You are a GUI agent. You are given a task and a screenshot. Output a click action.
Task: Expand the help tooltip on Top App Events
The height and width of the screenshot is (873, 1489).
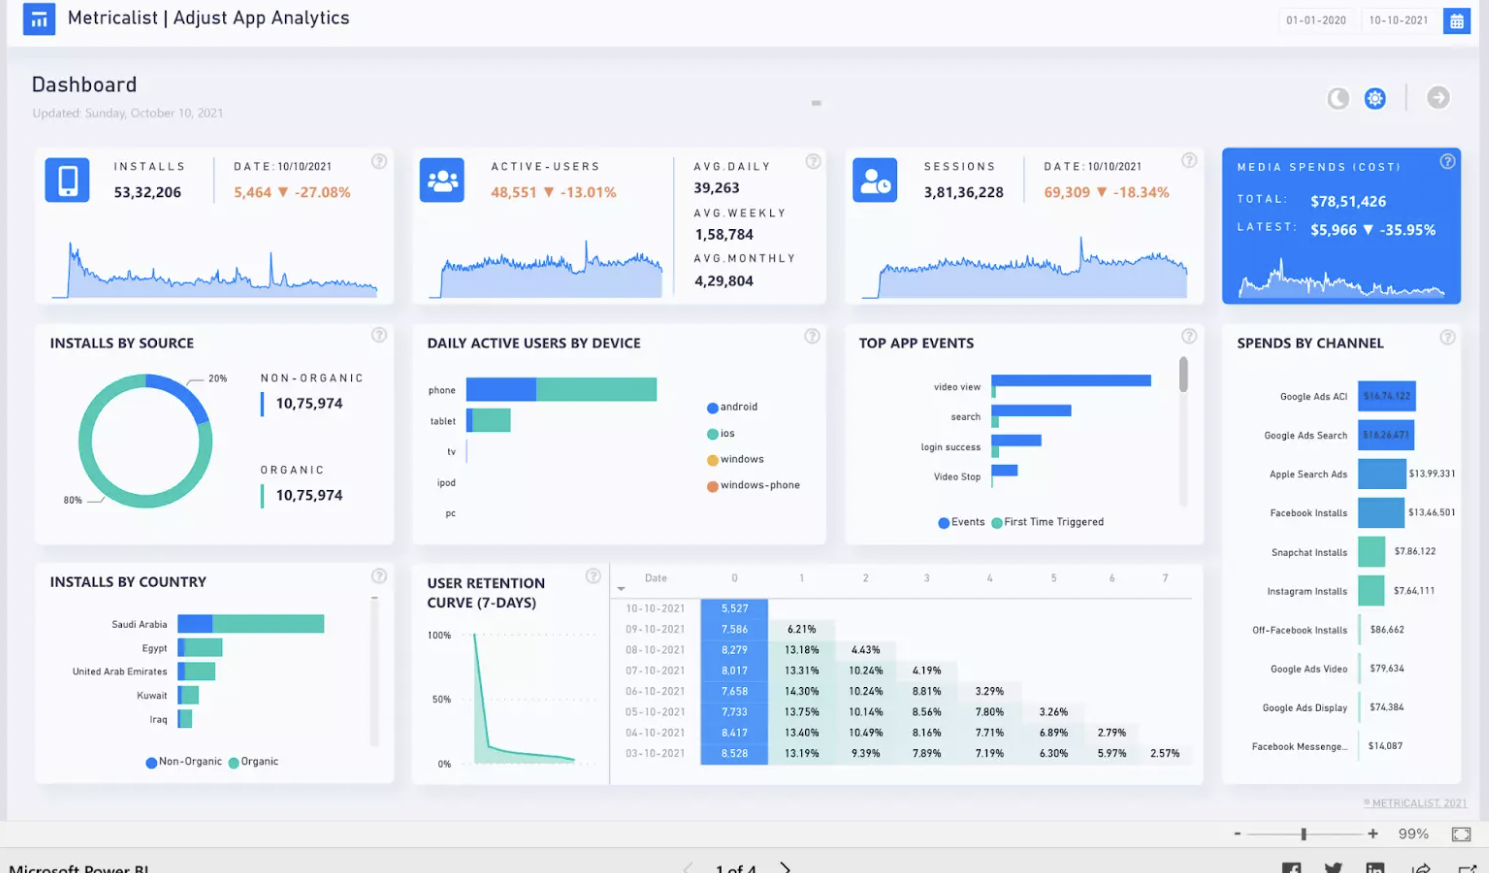pos(1189,337)
